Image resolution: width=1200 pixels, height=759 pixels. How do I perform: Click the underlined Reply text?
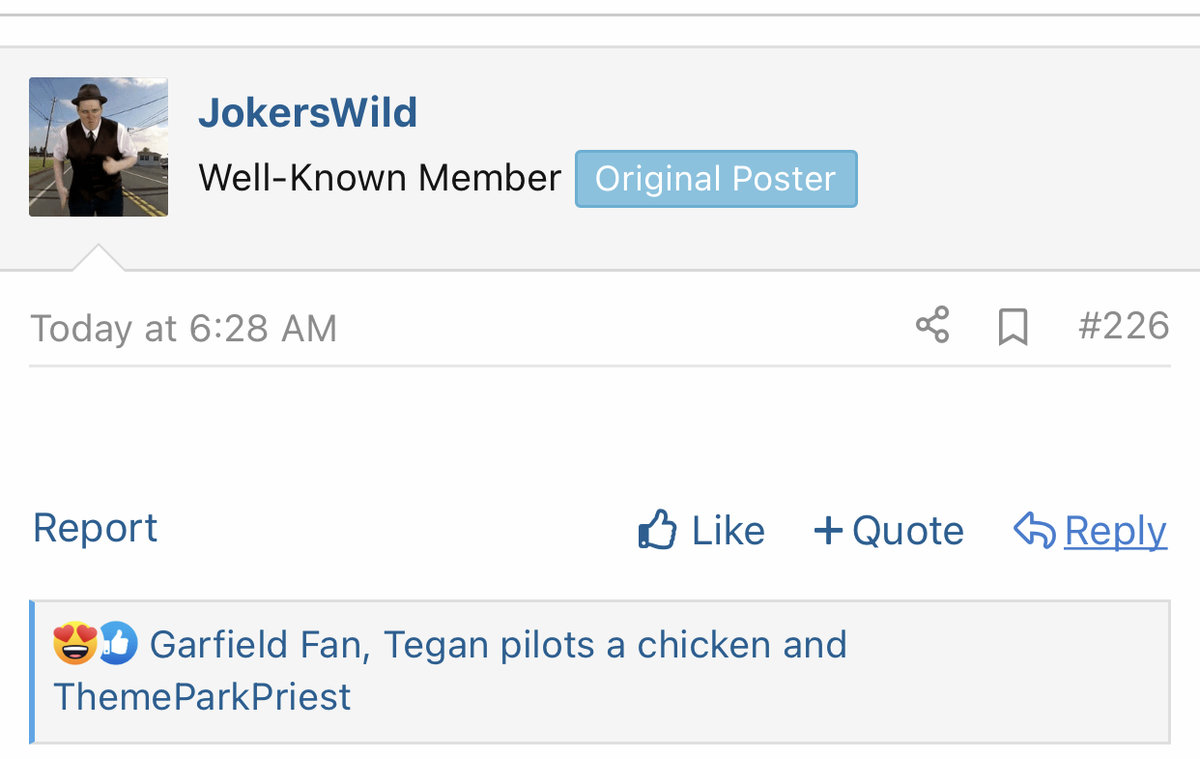[x=1116, y=531]
